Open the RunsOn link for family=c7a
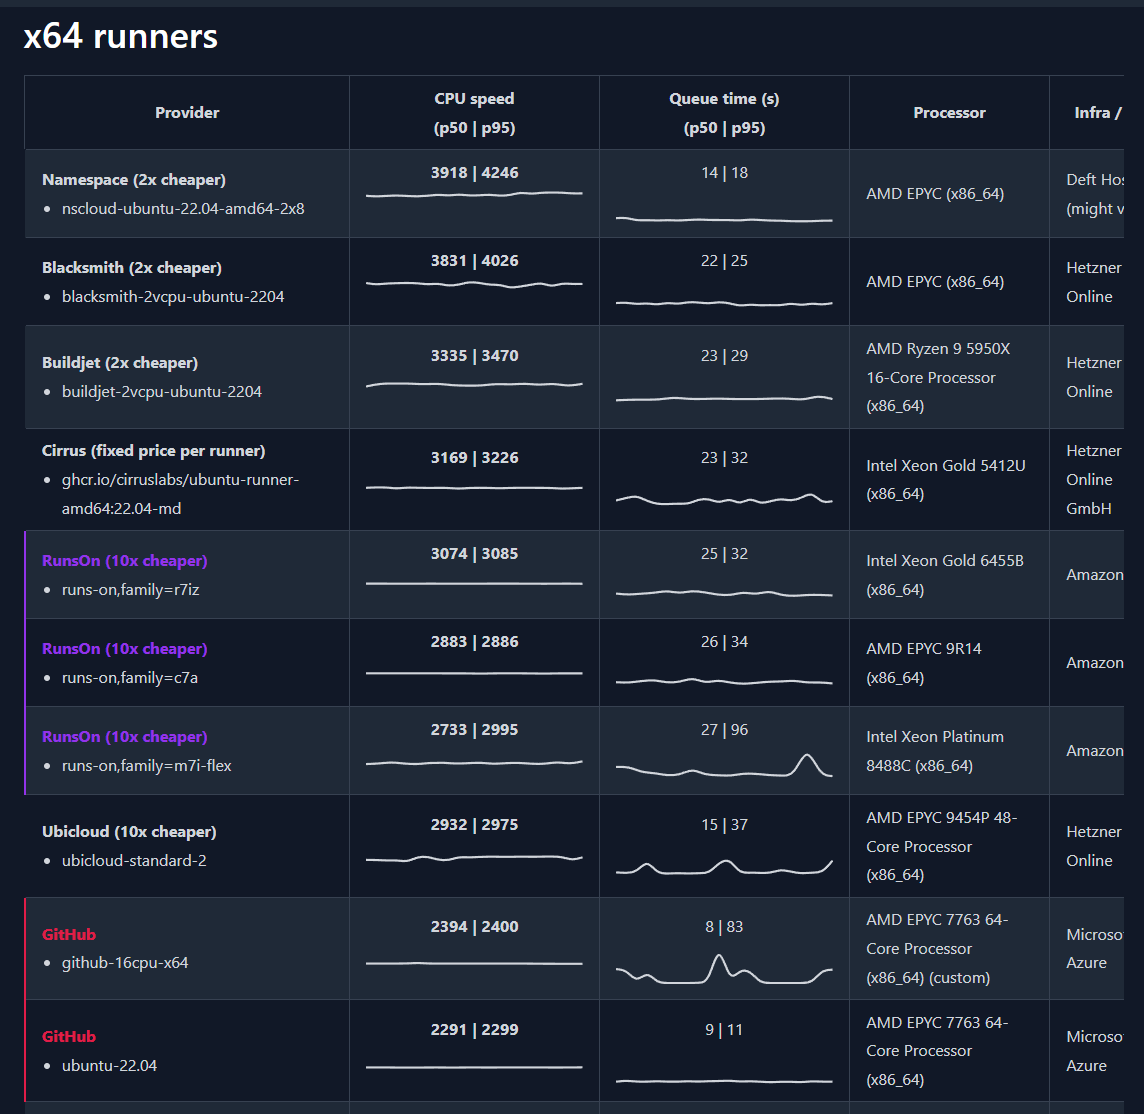Image resolution: width=1144 pixels, height=1114 pixels. pyautogui.click(x=125, y=649)
